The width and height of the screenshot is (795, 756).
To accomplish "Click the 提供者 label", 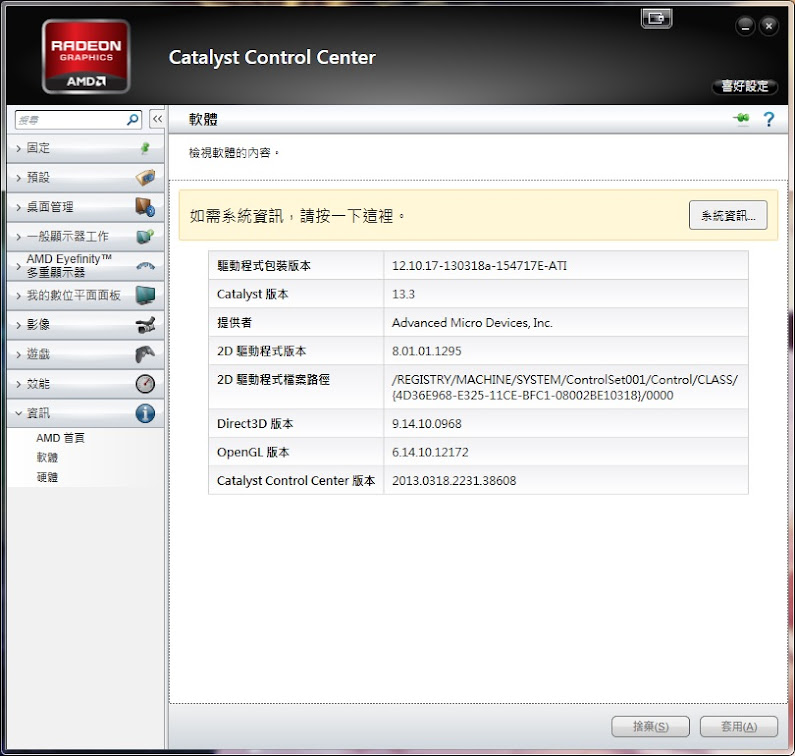I will click(234, 322).
